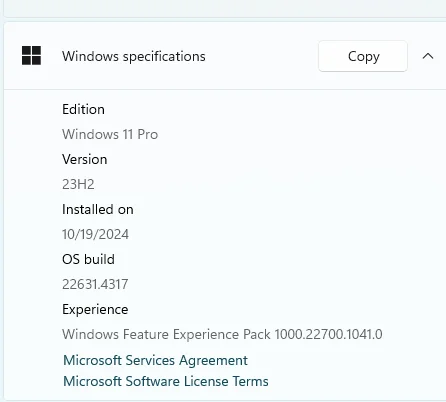Select the Experience label
Image resolution: width=446 pixels, height=402 pixels.
95,310
